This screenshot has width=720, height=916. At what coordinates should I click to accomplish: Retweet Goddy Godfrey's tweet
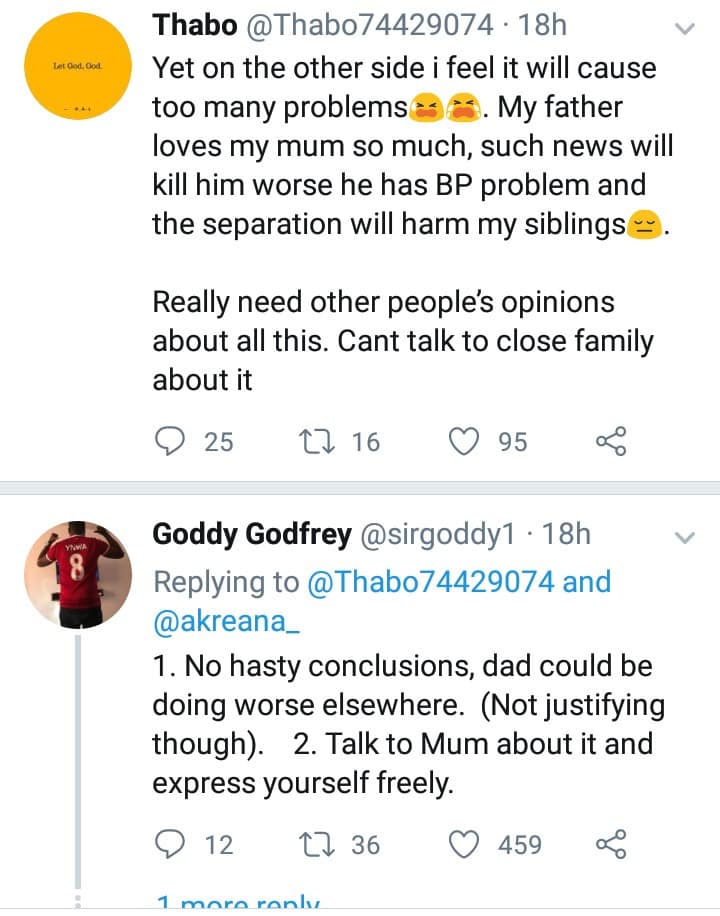click(312, 845)
